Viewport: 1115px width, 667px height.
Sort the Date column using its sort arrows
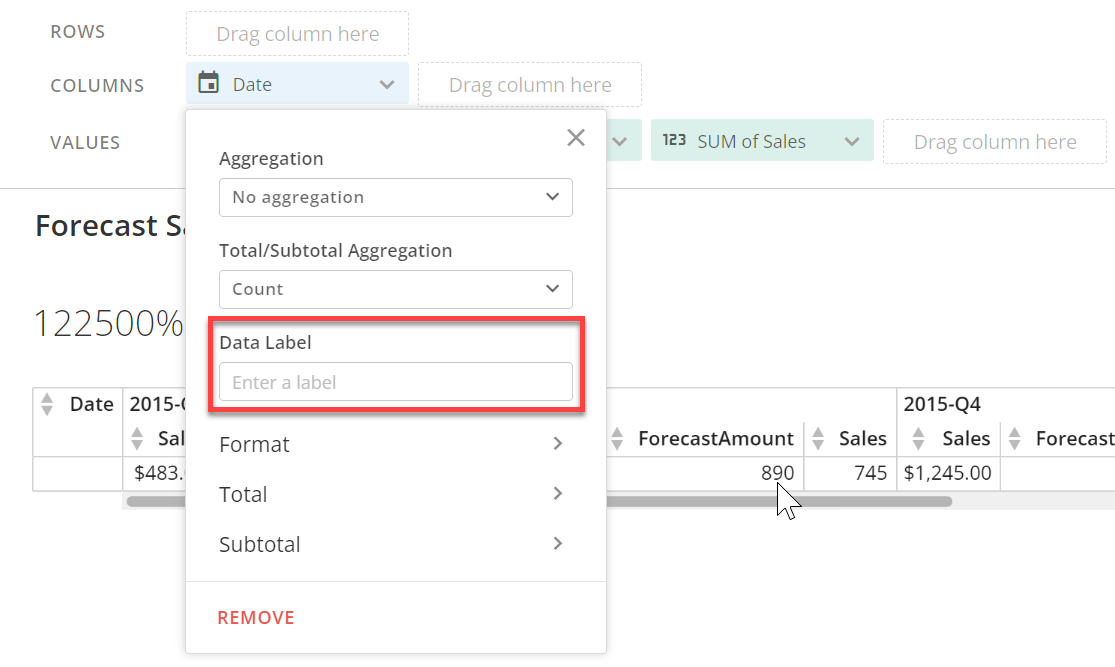click(x=47, y=404)
